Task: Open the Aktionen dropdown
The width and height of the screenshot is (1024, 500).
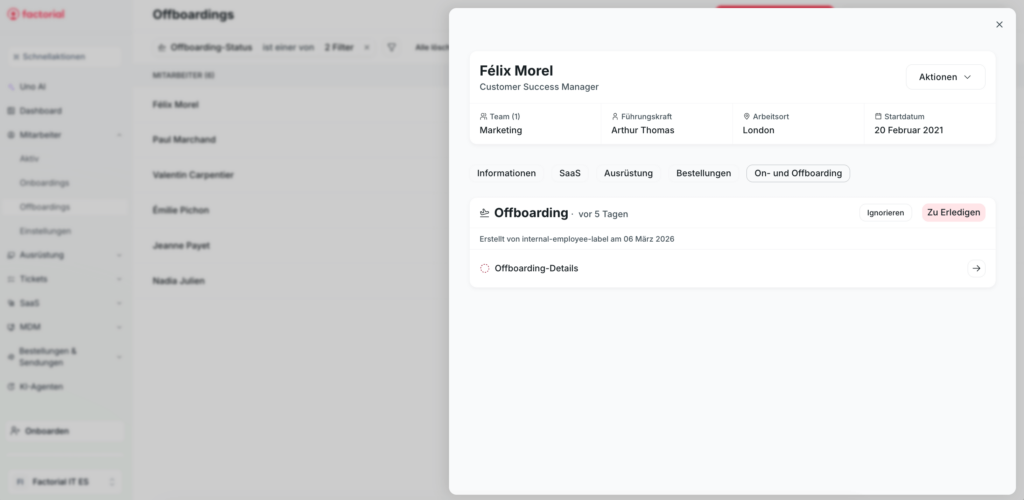Action: (945, 77)
